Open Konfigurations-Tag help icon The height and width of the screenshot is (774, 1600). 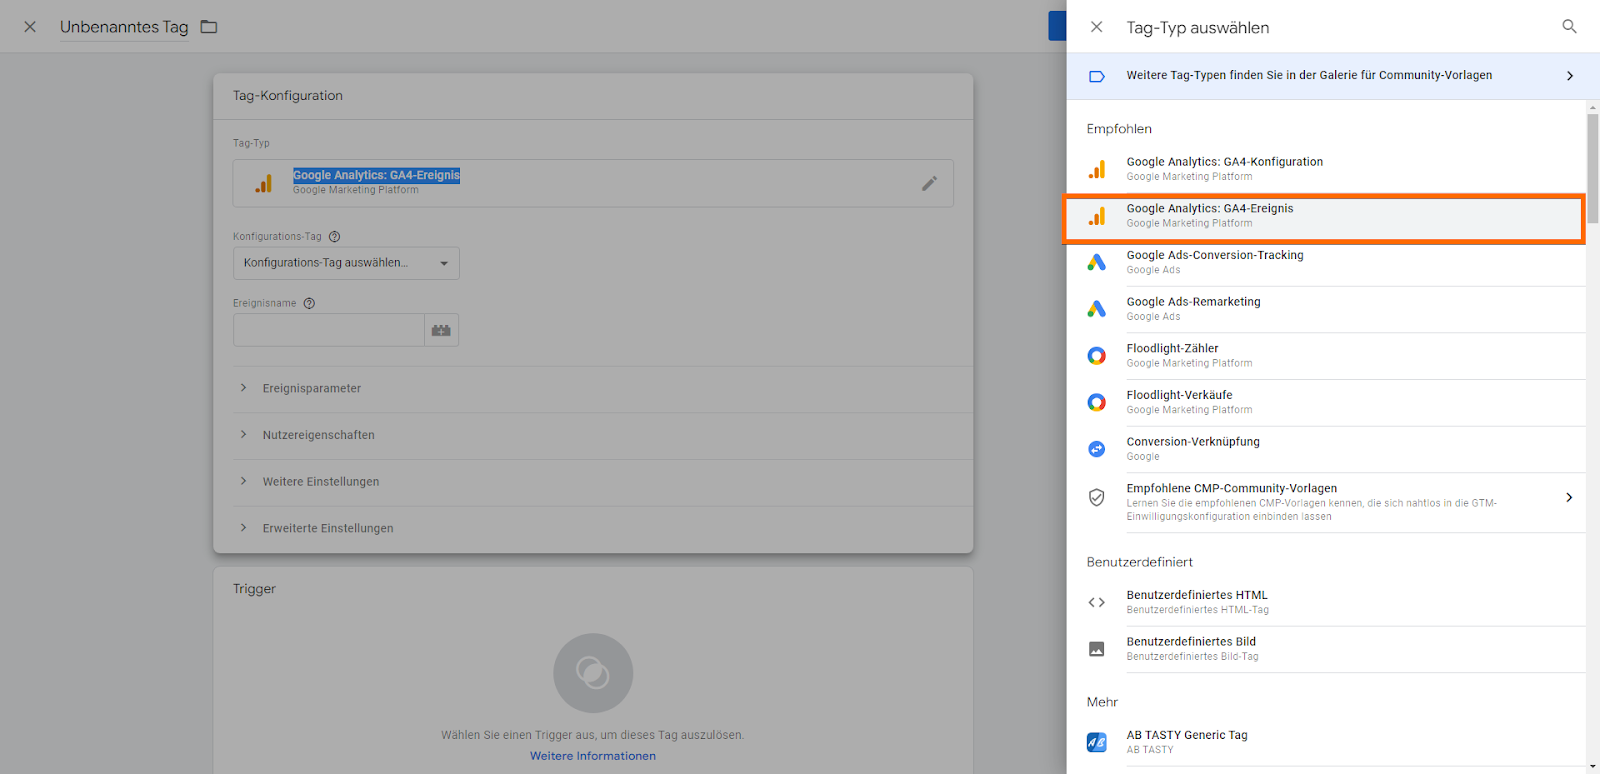coord(335,237)
